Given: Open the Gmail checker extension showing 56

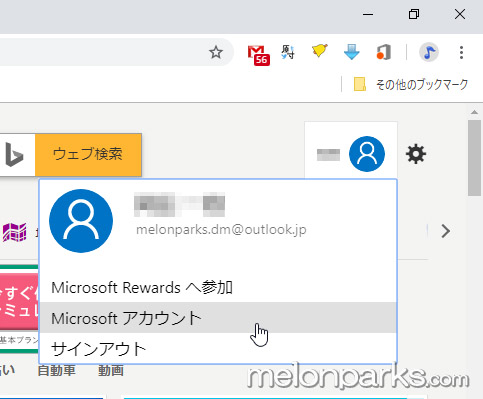Looking at the screenshot, I should [259, 55].
